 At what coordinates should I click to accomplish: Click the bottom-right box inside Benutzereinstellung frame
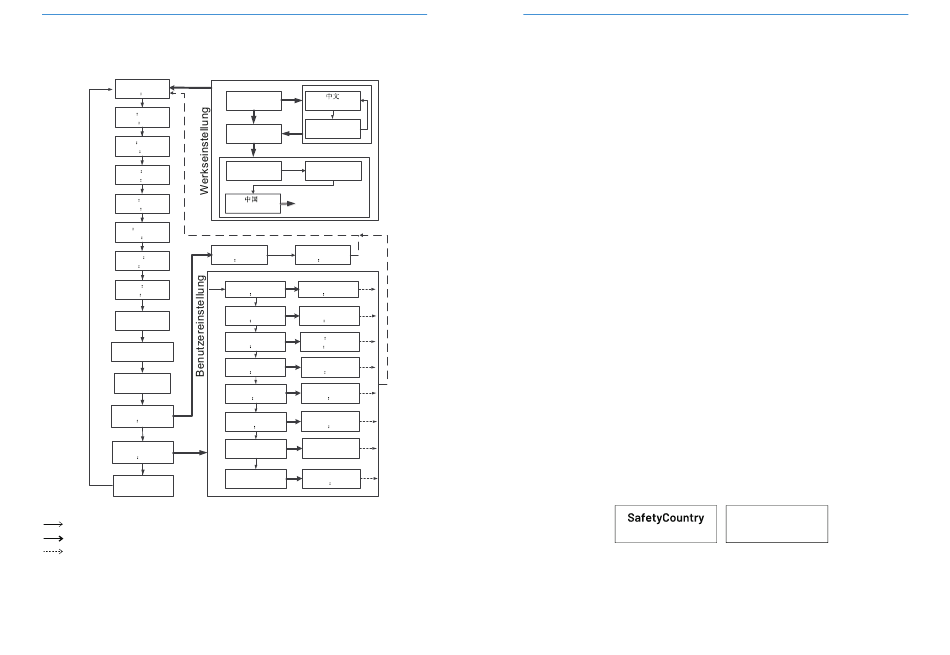tap(329, 479)
